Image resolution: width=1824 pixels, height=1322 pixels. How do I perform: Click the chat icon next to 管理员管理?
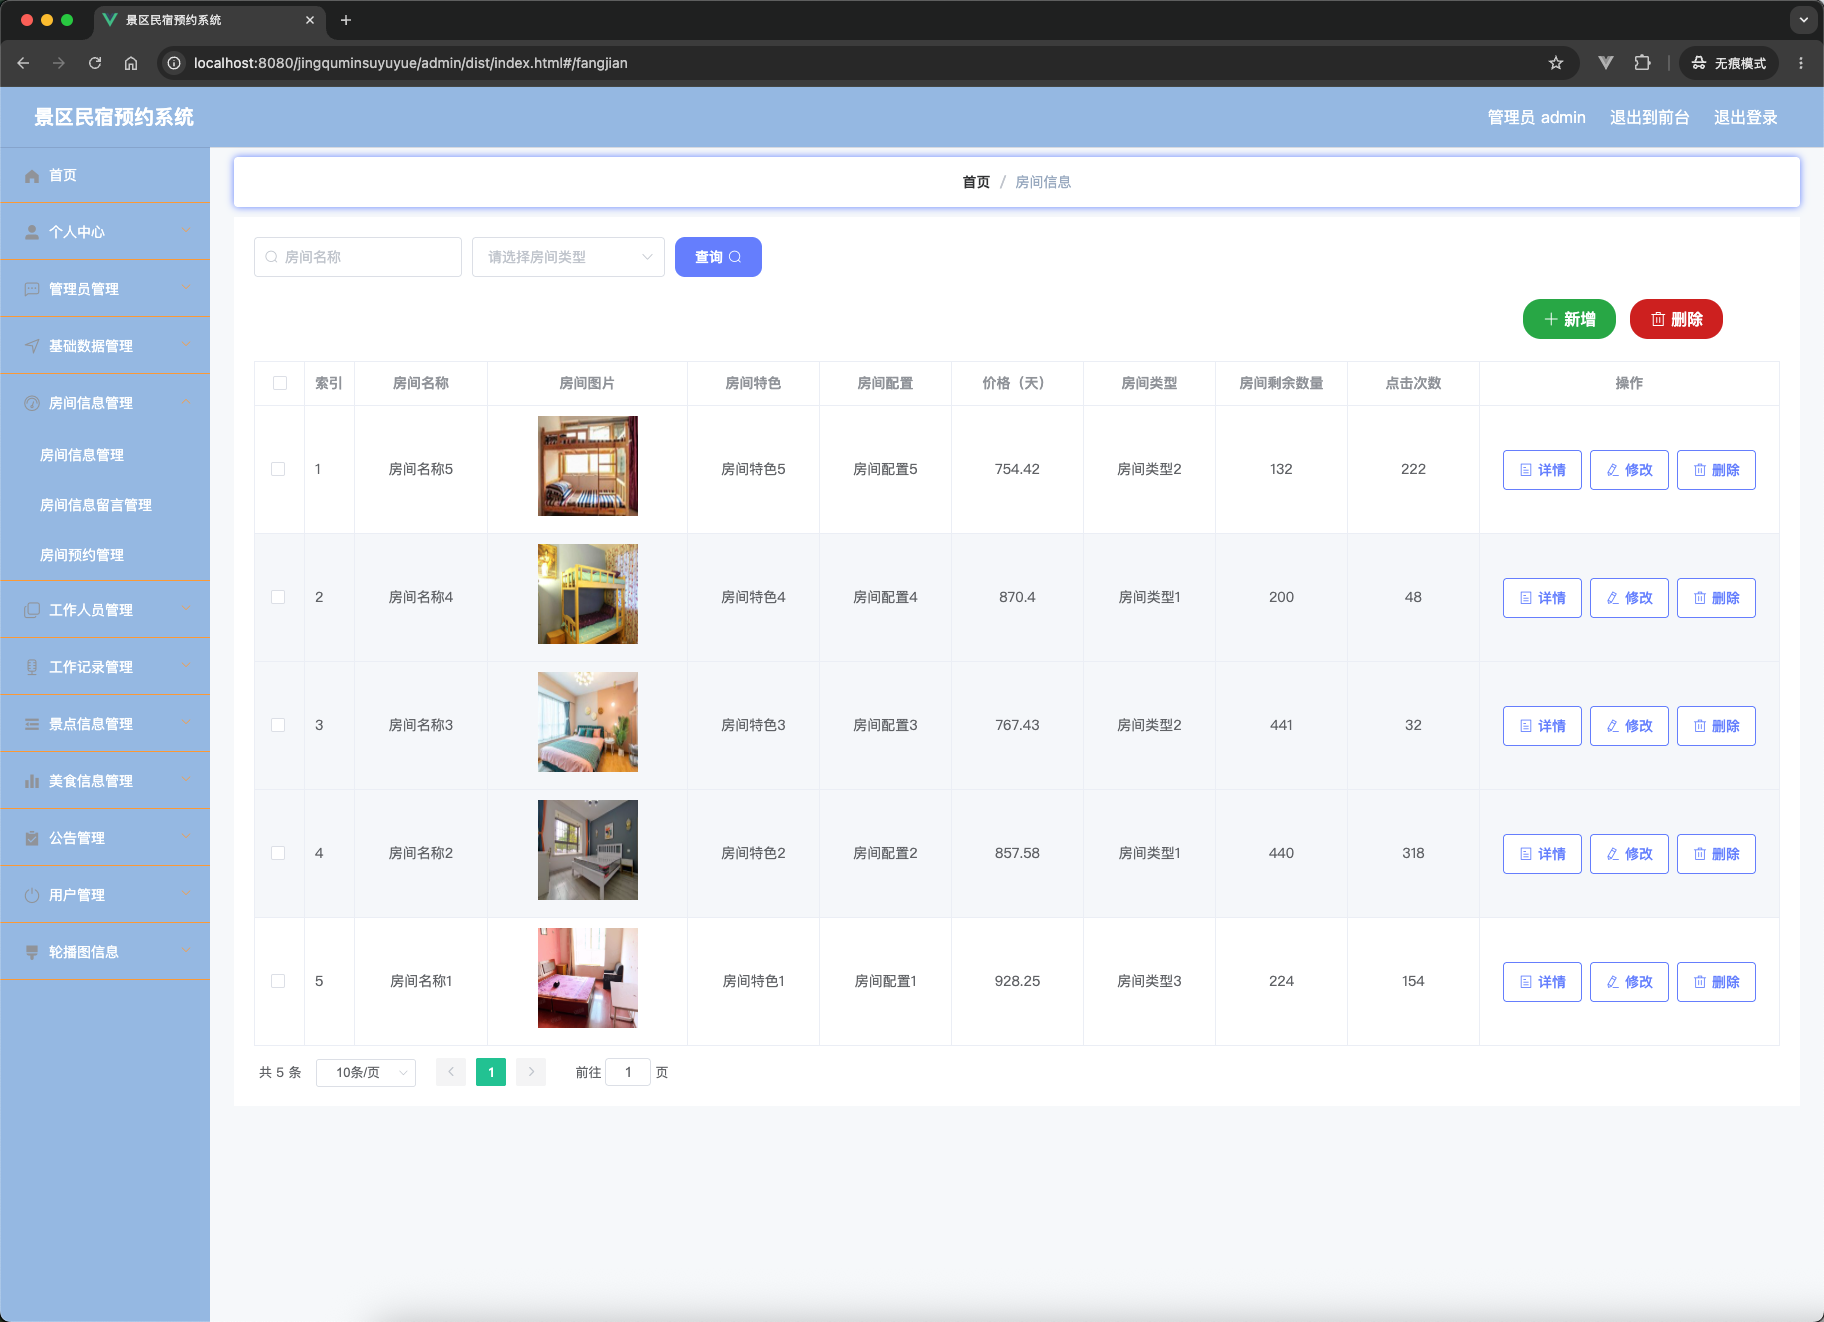pos(32,289)
